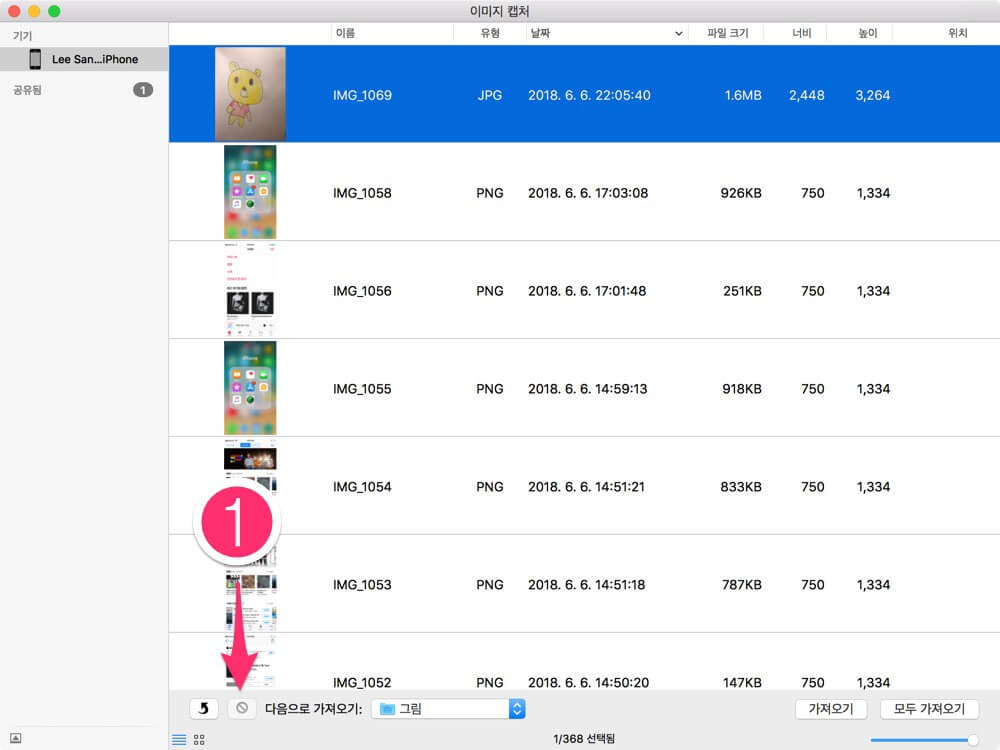Click the IMG_1055 file name
The height and width of the screenshot is (750, 1000).
tap(362, 389)
